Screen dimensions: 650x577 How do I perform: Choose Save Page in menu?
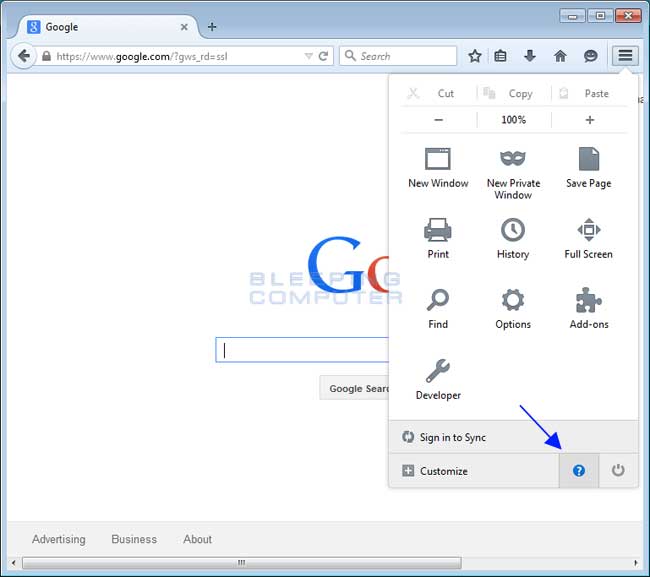tap(589, 167)
